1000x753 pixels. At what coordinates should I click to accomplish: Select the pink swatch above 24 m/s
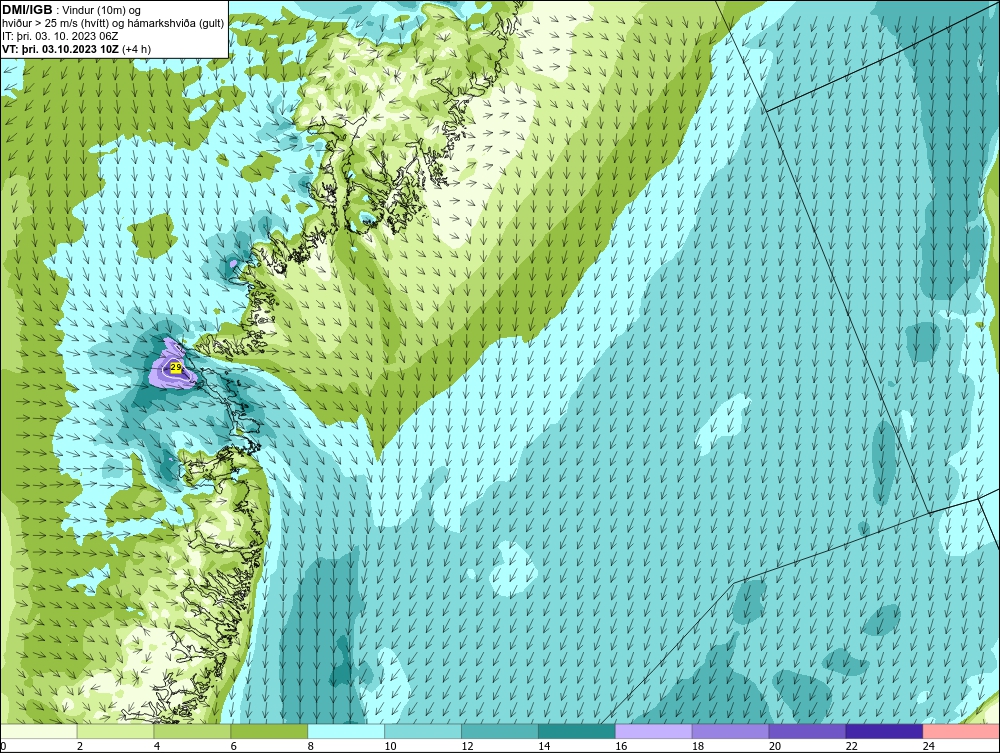click(x=960, y=731)
